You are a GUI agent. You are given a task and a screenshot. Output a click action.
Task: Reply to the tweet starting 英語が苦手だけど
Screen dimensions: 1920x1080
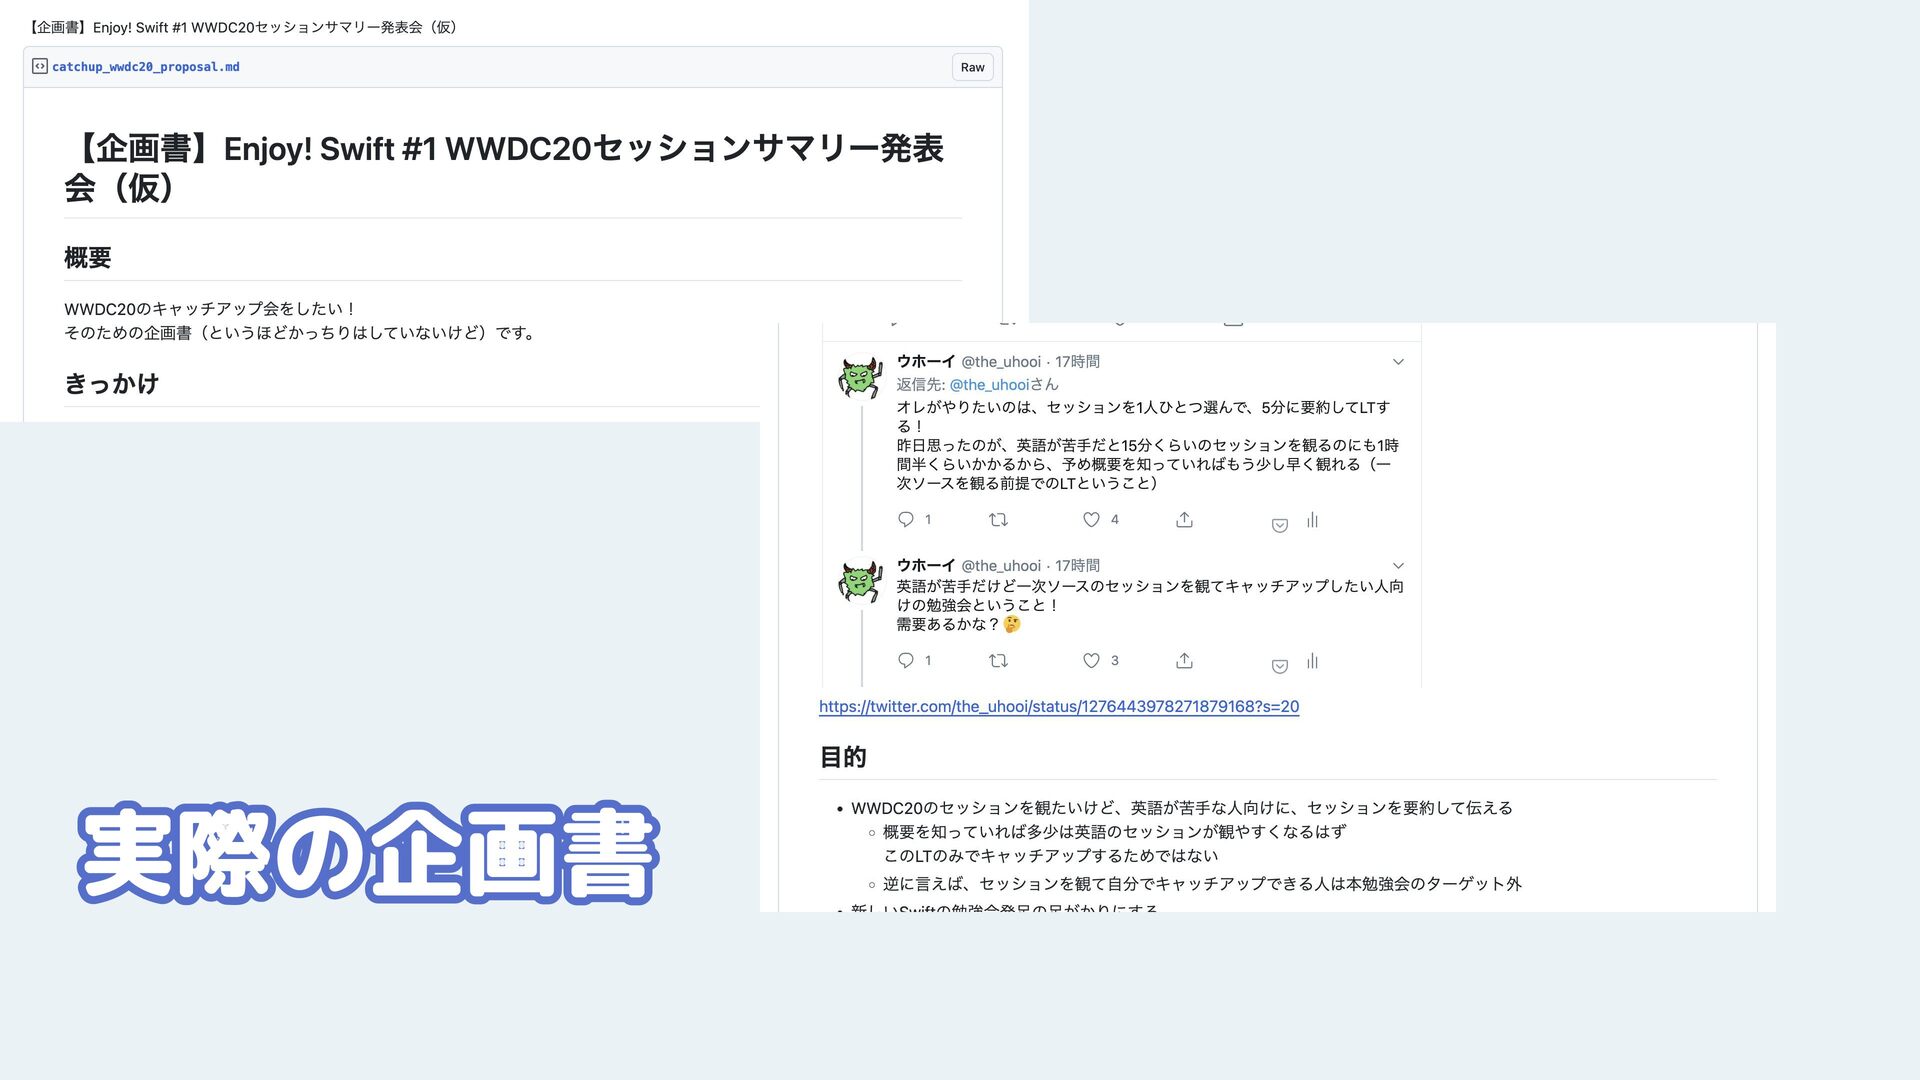click(x=906, y=660)
